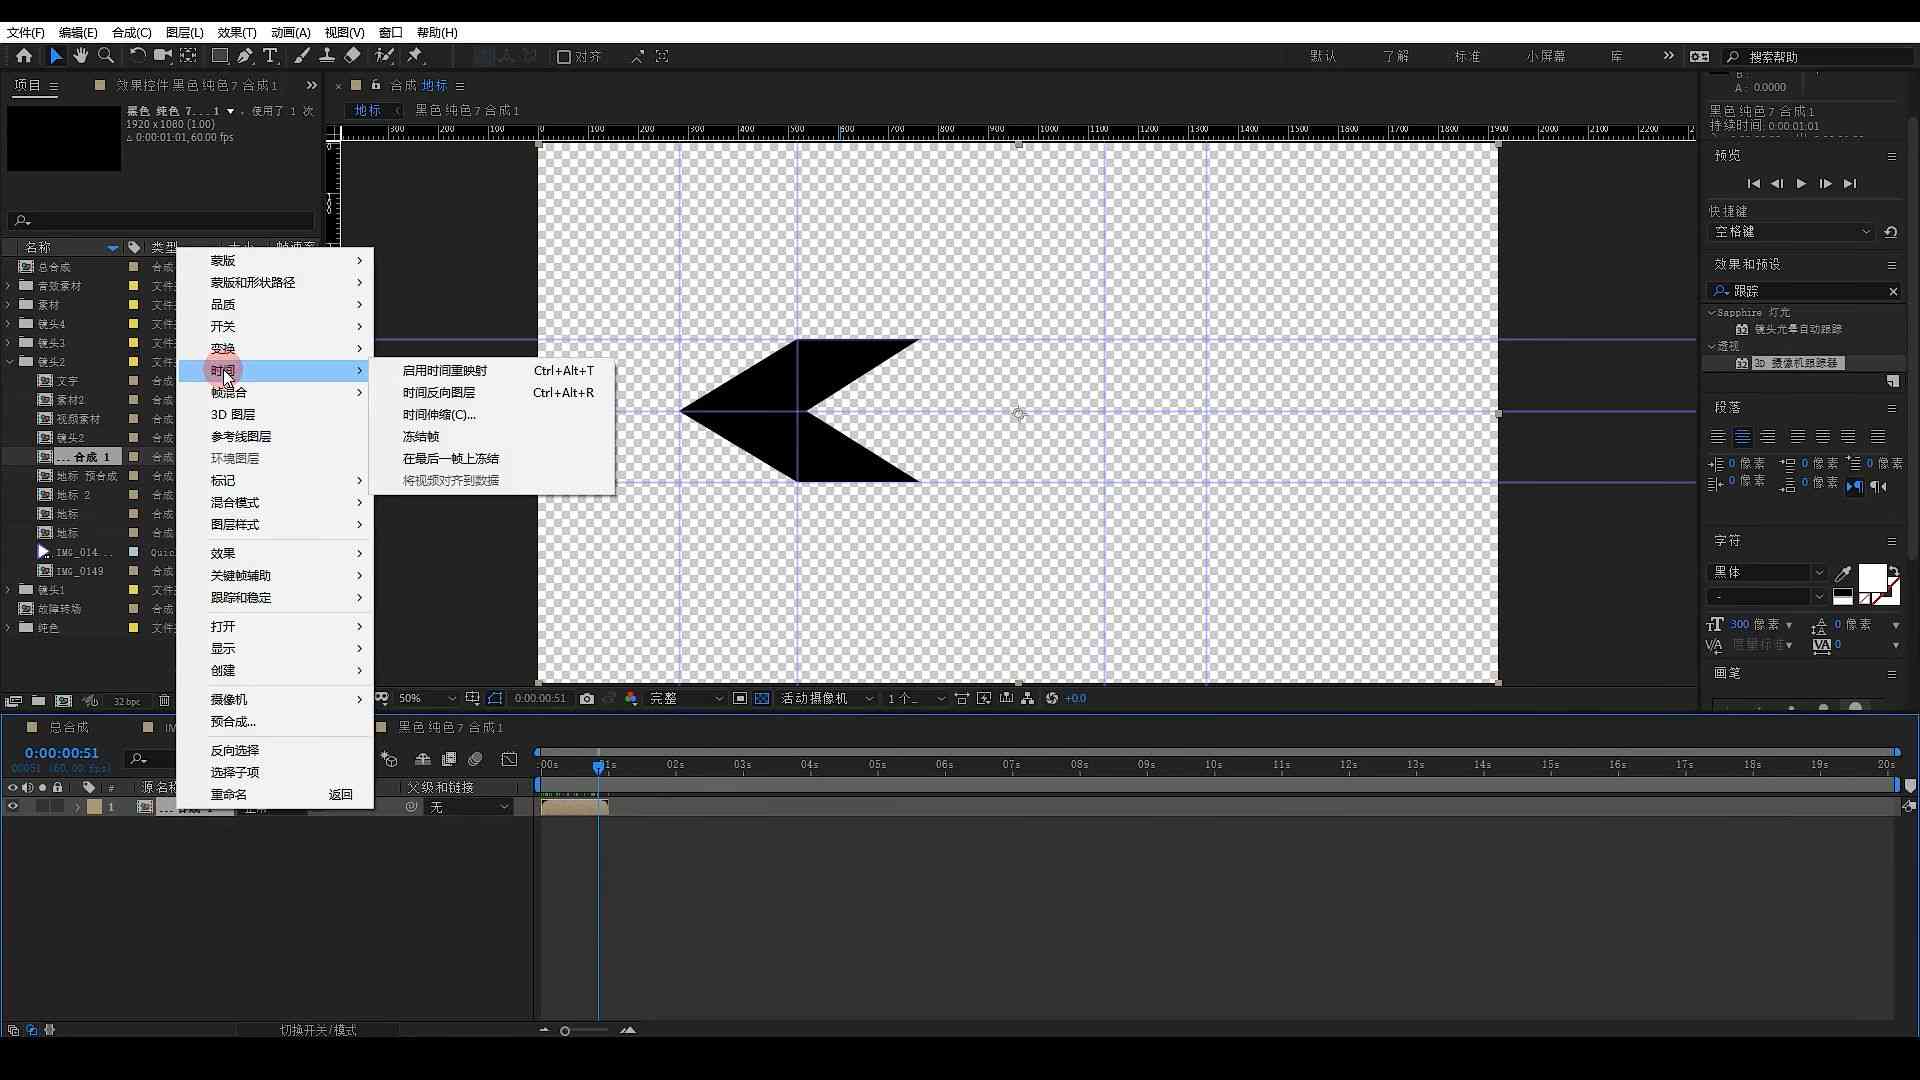Click reset shortcut icon beside 空格键
The height and width of the screenshot is (1080, 1920).
point(1891,232)
